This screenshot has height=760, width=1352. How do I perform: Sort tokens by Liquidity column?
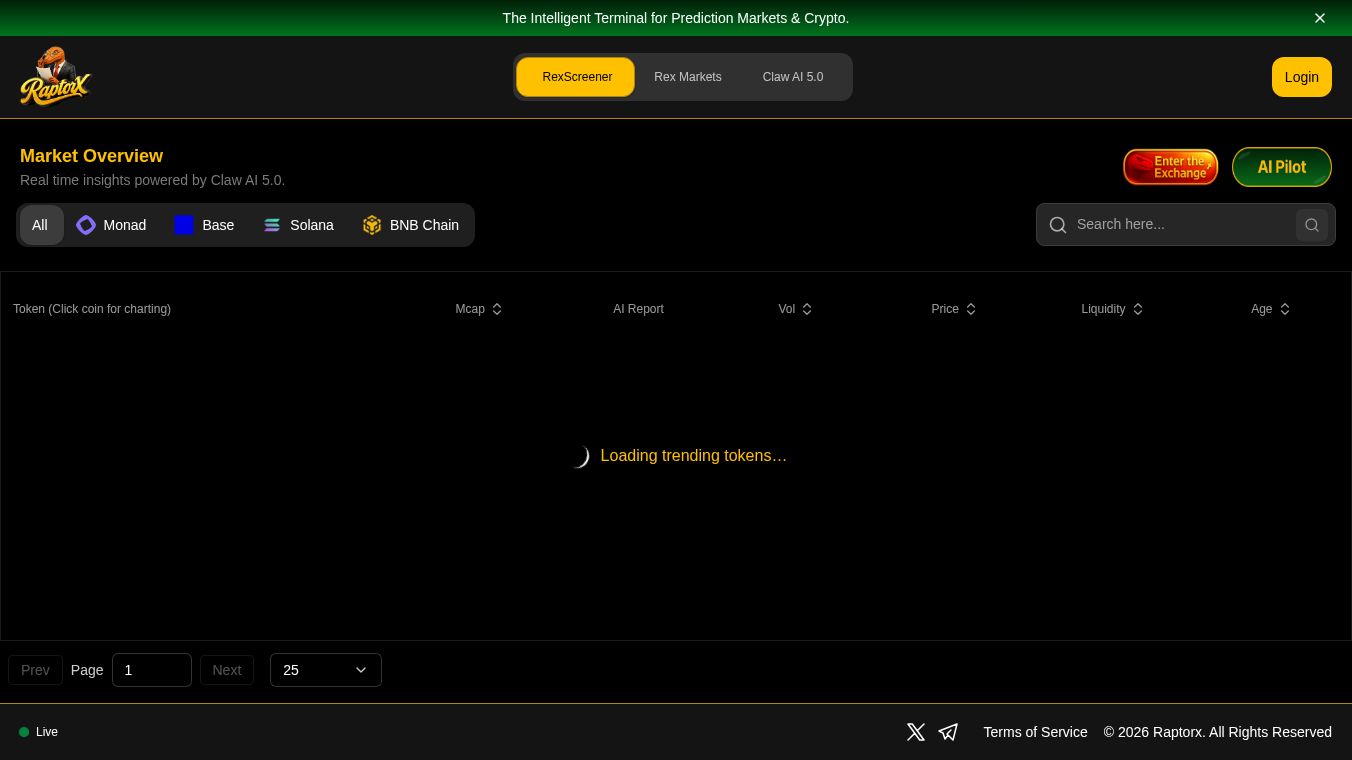coord(1112,309)
